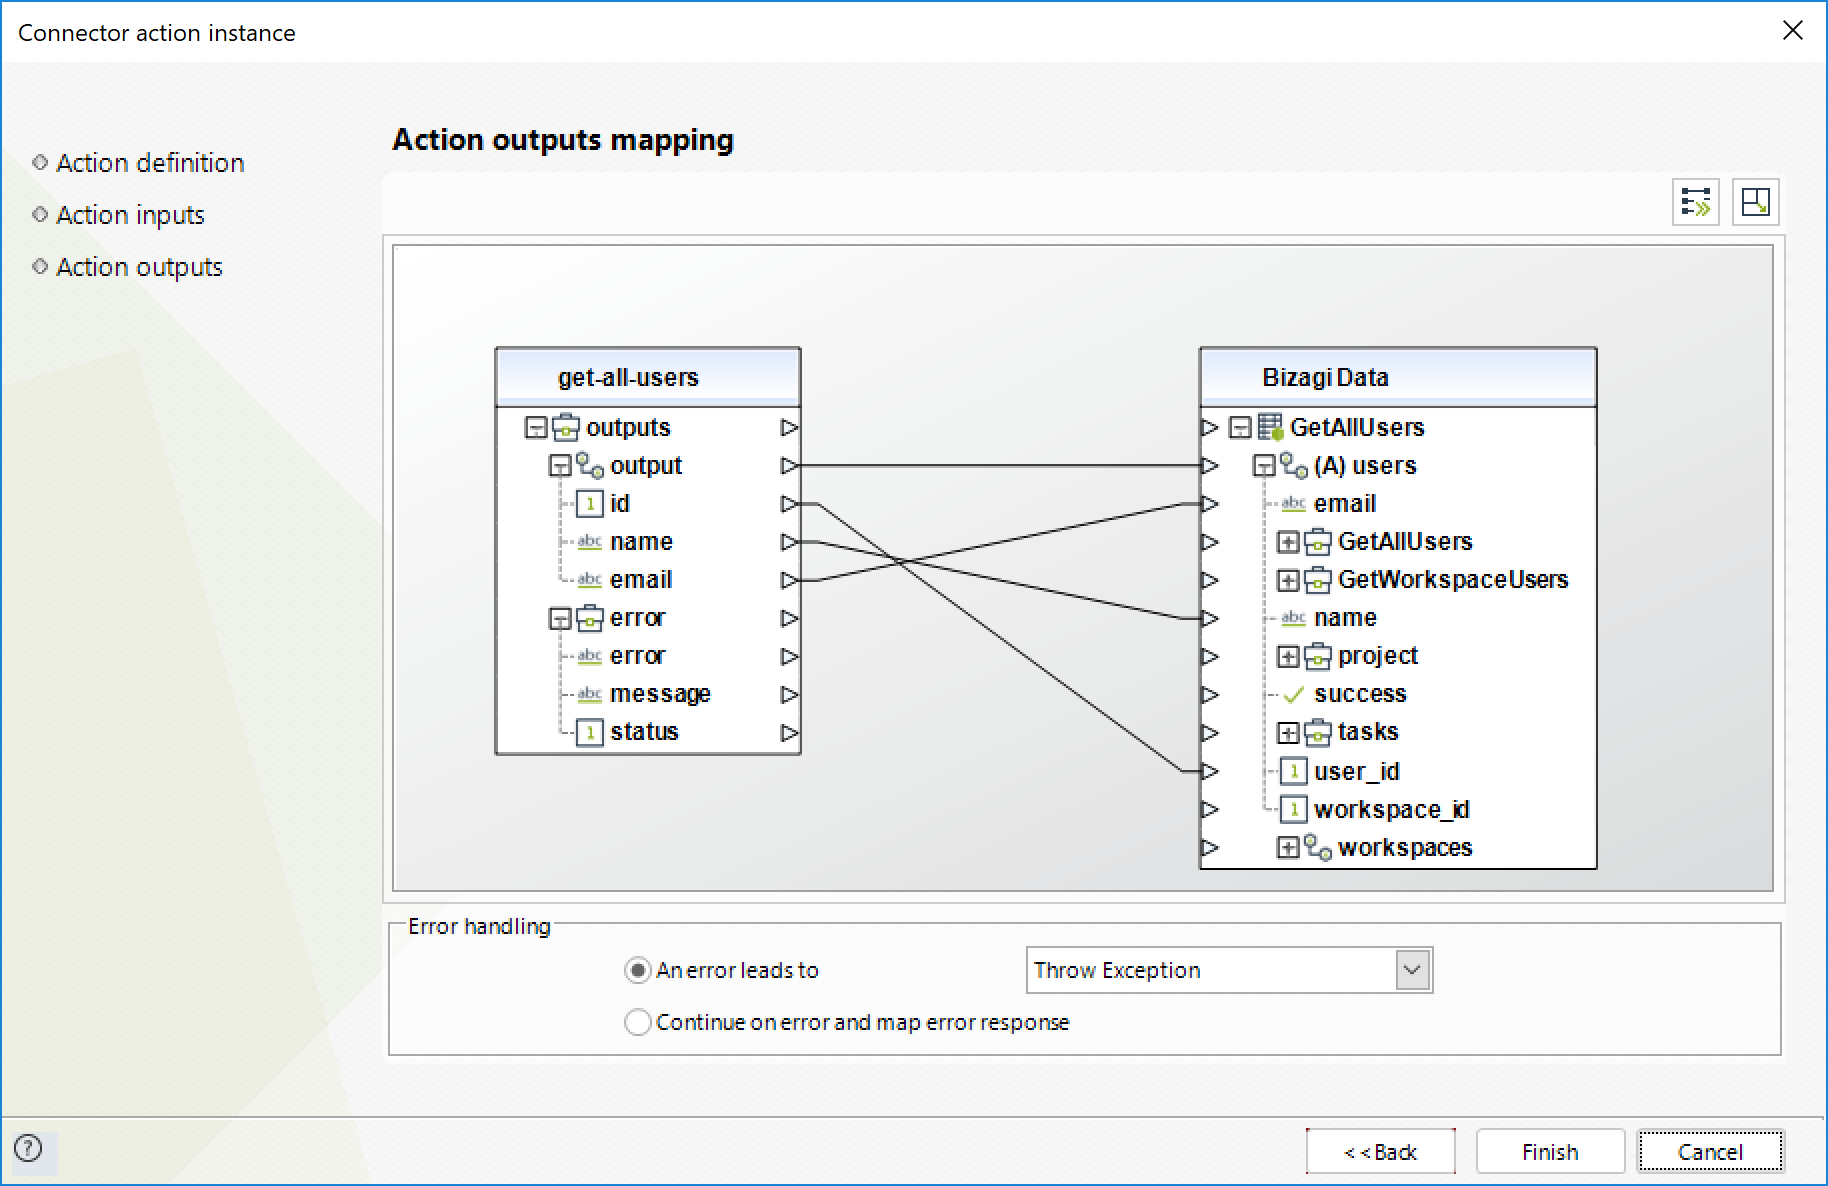Select 'Continue on error and map error response'
This screenshot has width=1828, height=1186.
(x=637, y=1022)
